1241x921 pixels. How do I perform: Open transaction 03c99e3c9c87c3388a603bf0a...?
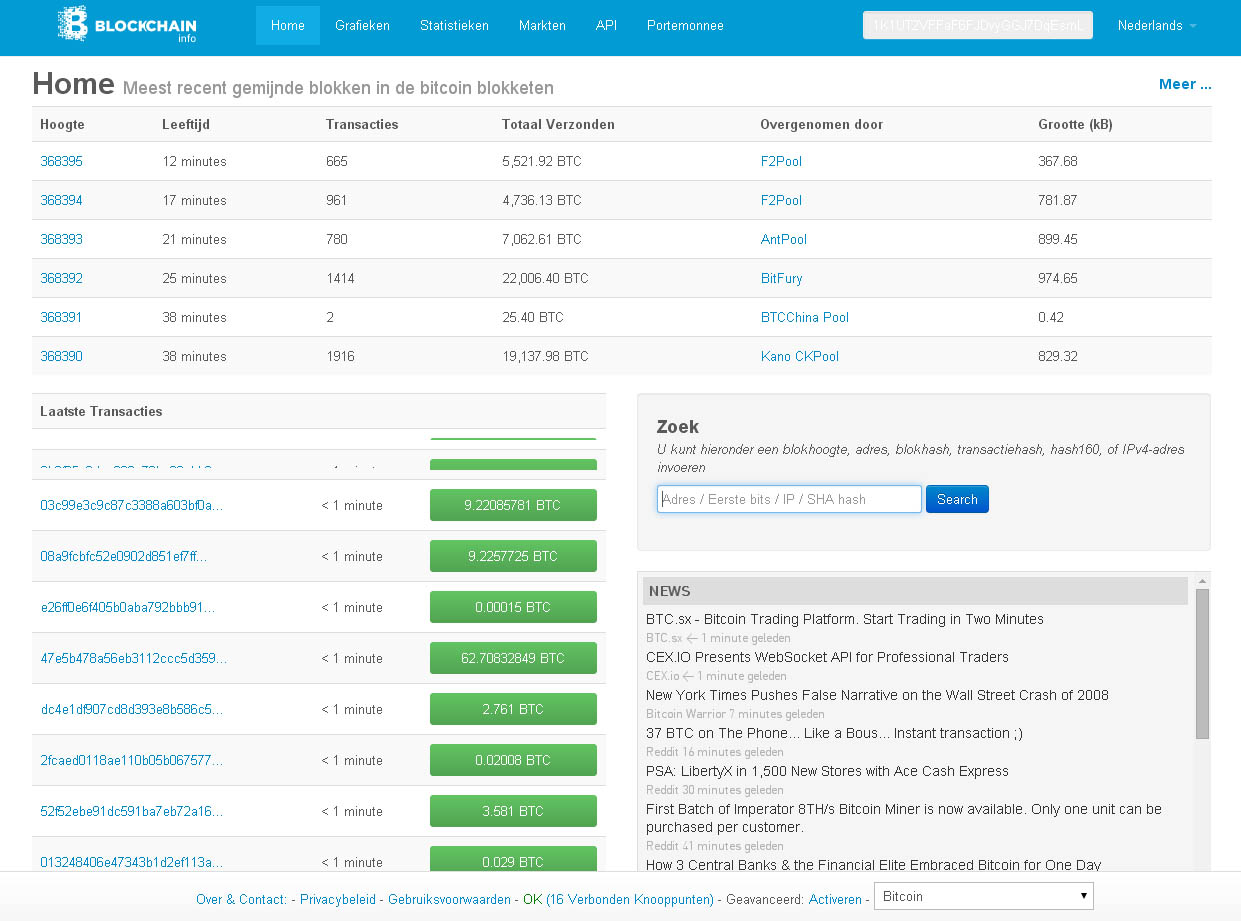(132, 505)
